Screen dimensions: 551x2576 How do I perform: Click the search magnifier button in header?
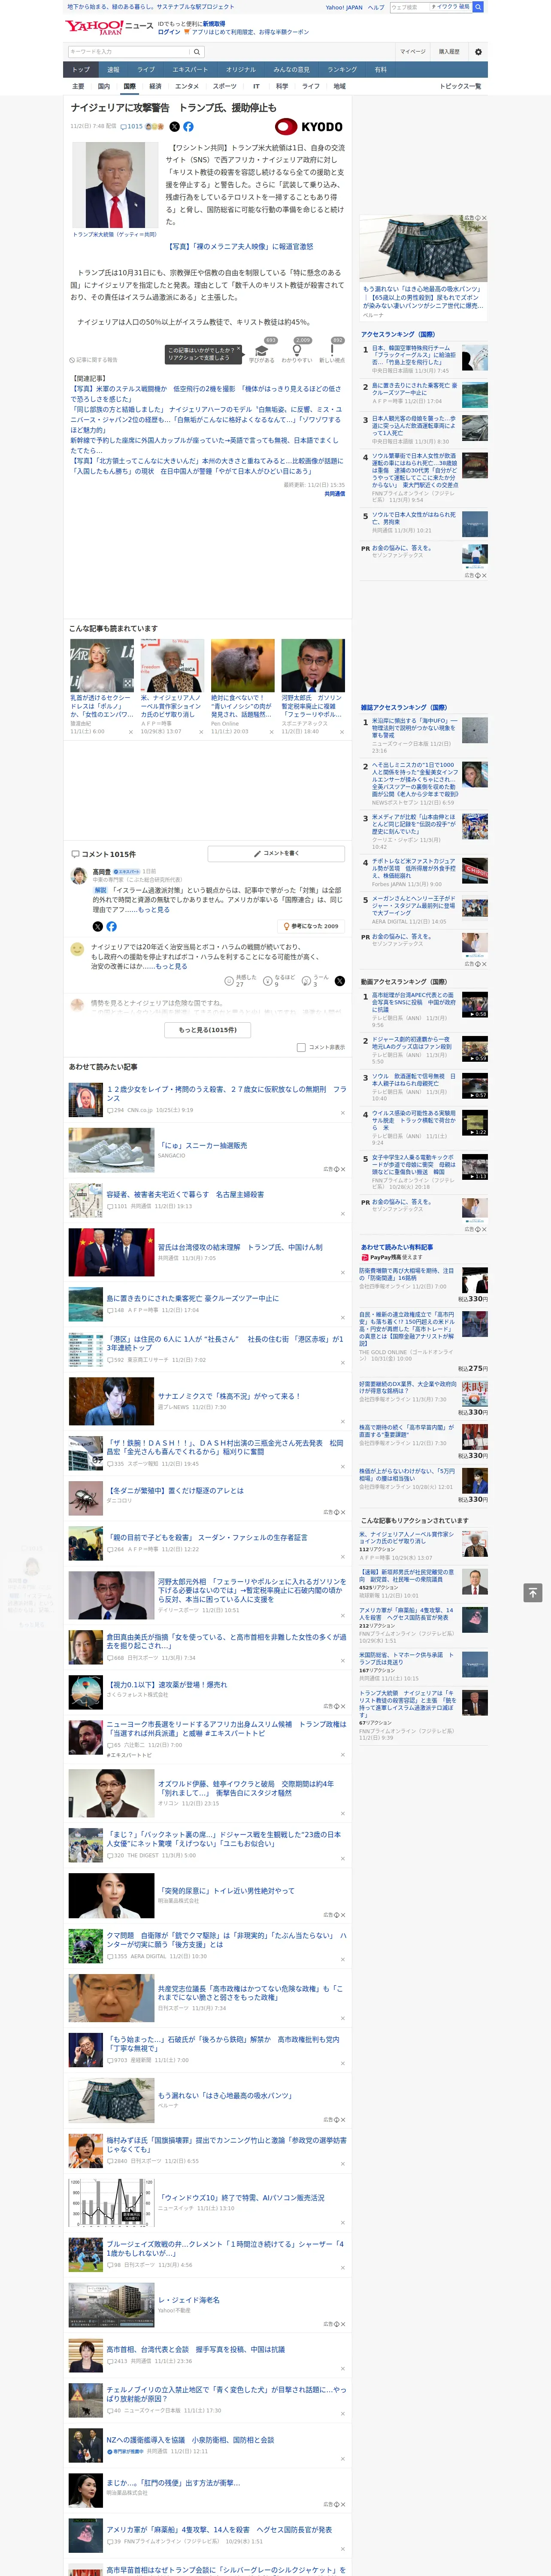tap(197, 52)
